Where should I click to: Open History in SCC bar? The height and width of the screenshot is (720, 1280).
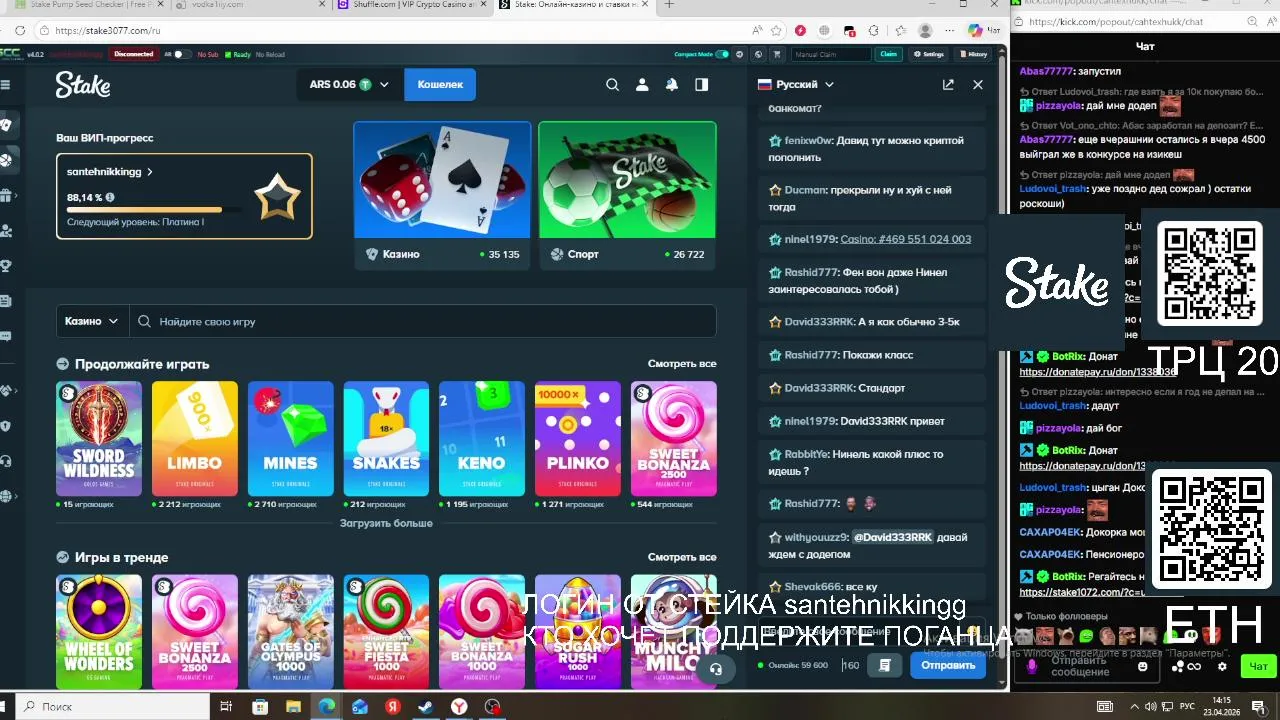click(973, 54)
